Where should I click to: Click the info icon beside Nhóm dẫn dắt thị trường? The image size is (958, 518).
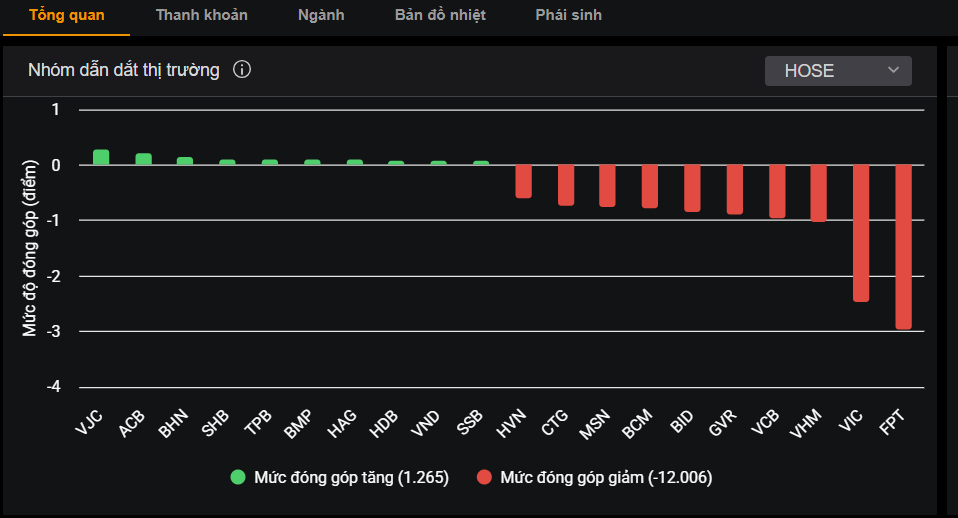click(242, 70)
